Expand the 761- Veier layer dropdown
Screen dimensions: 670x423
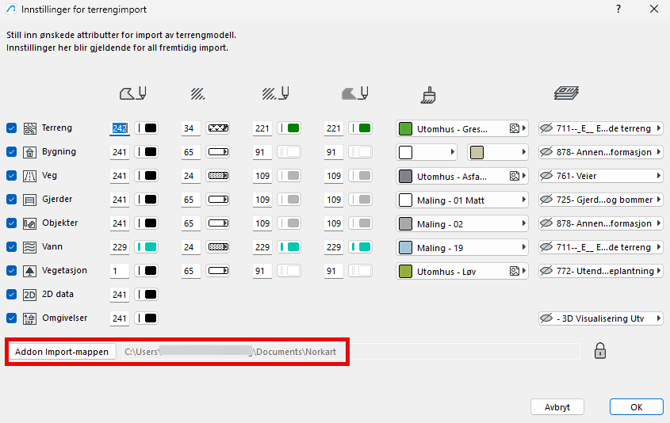[600, 176]
